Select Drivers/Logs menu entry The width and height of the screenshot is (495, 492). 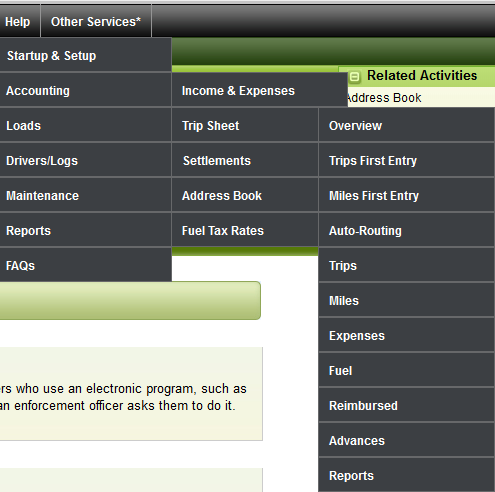click(86, 160)
